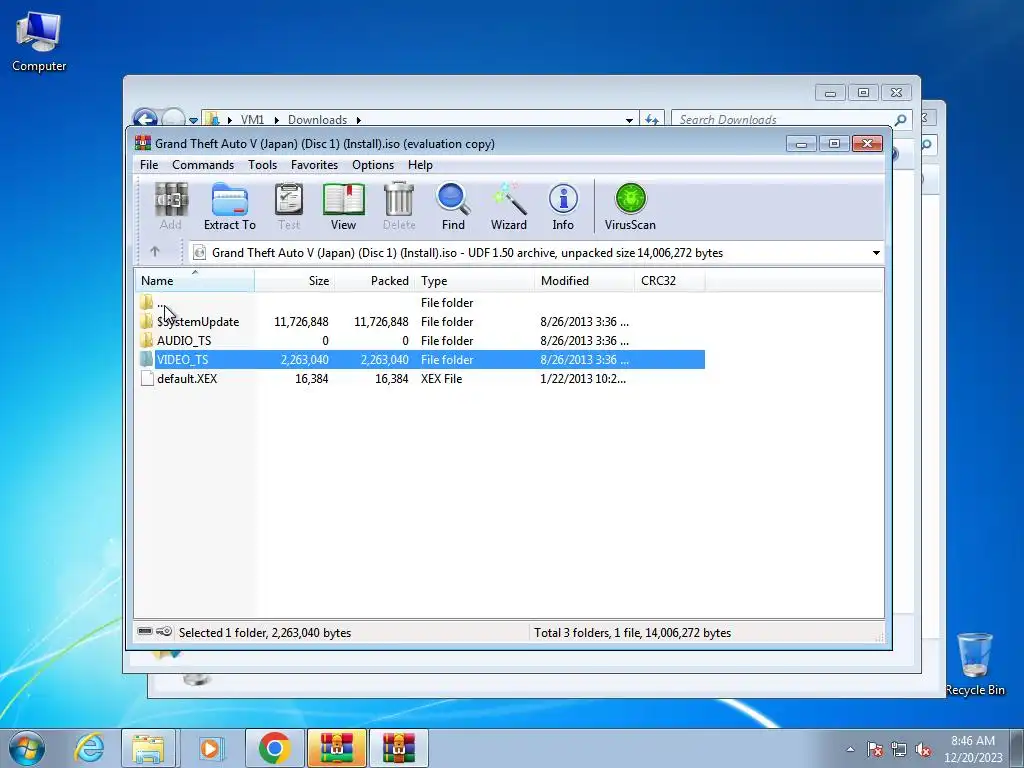Viewport: 1024px width, 768px height.
Task: Sort by the Size column header
Action: pos(294,281)
